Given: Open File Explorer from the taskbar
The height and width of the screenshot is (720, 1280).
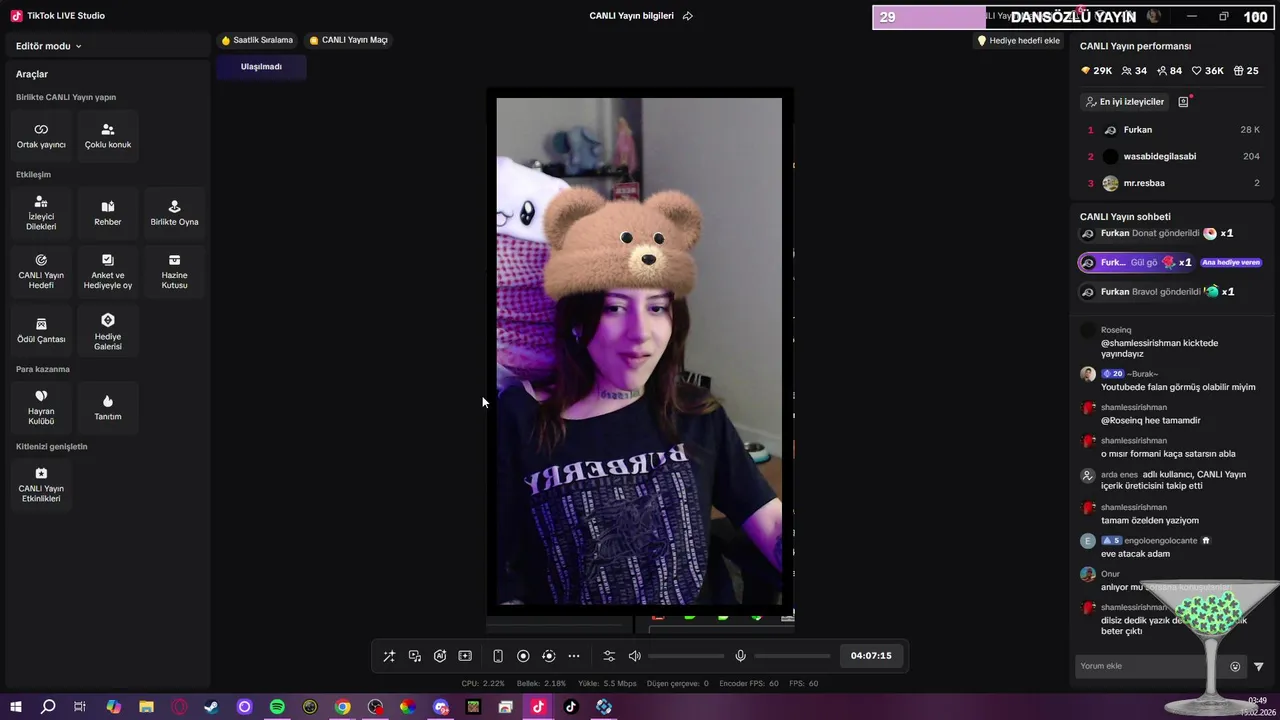Looking at the screenshot, I should (x=146, y=707).
